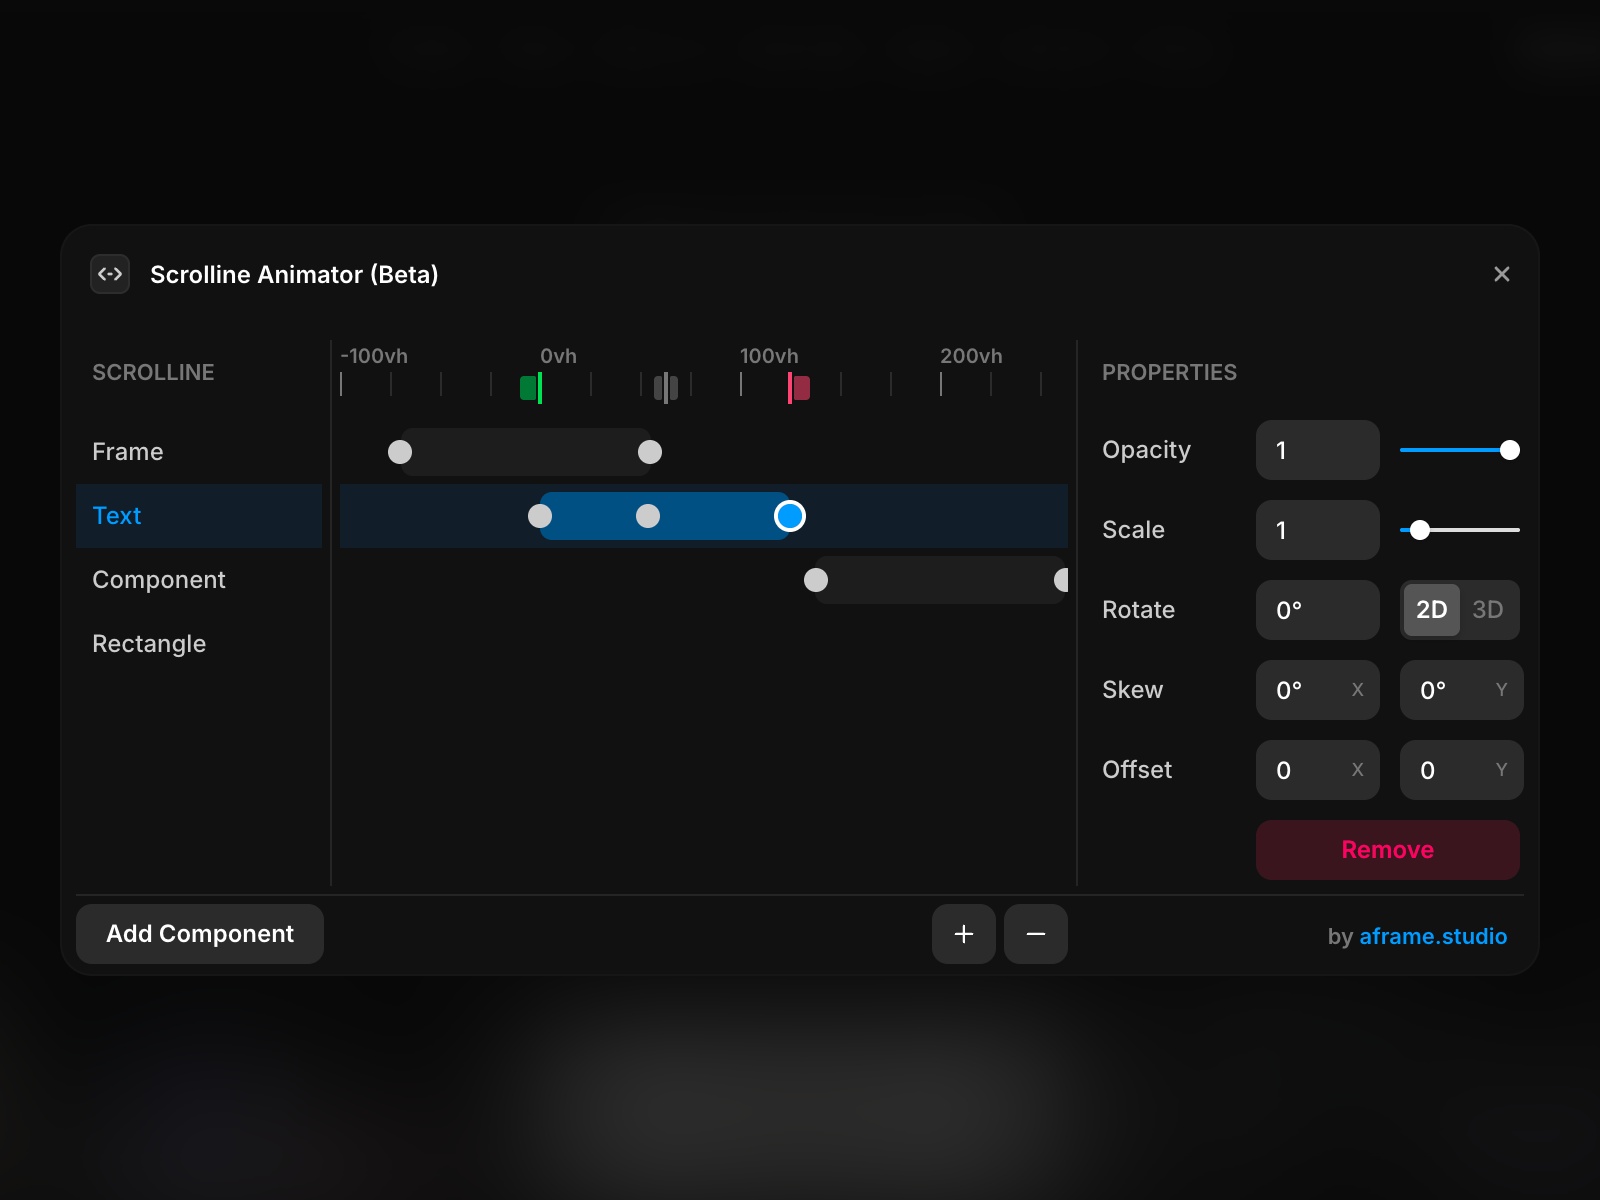The height and width of the screenshot is (1200, 1600).
Task: Click the first keyframe dot on the Frame track
Action: (x=400, y=451)
